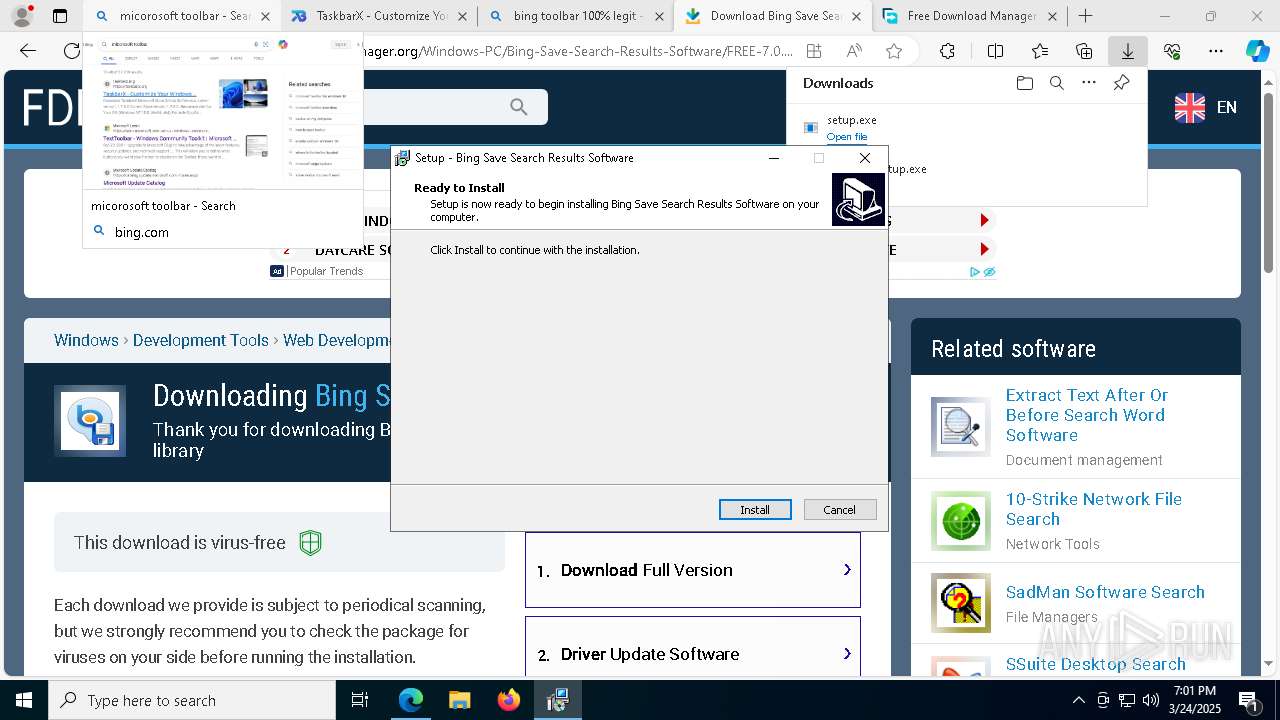1280x720 pixels.
Task: Open the Edge profile icon
Action: pyautogui.click(x=22, y=16)
